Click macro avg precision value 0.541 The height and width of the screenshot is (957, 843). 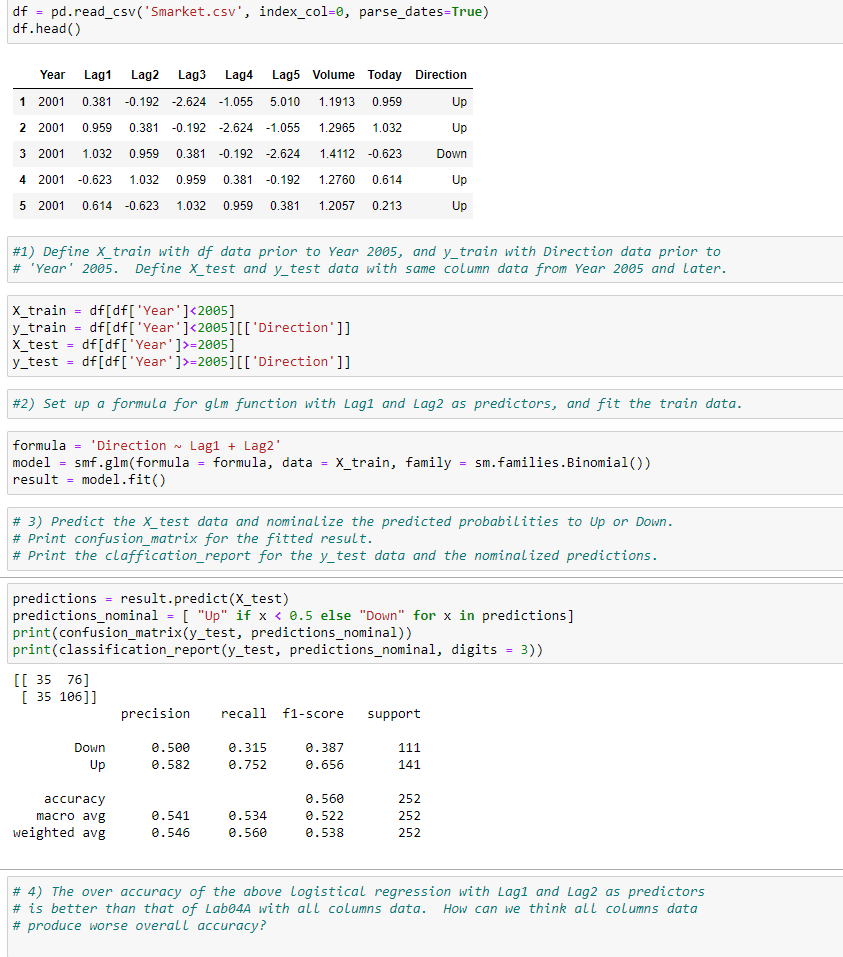point(171,816)
